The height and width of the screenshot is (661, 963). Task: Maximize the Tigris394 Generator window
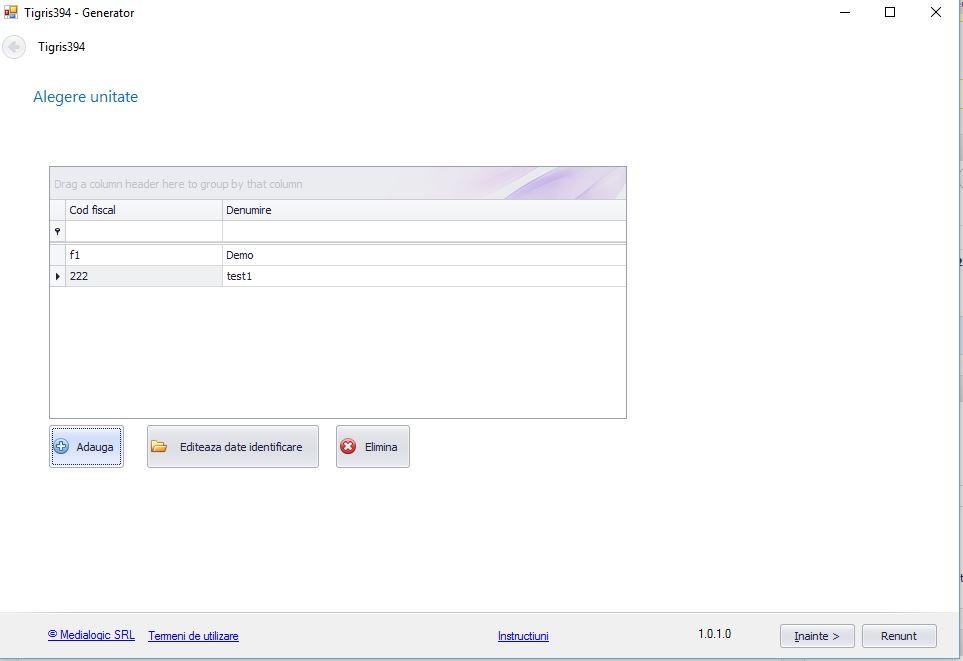(x=889, y=13)
